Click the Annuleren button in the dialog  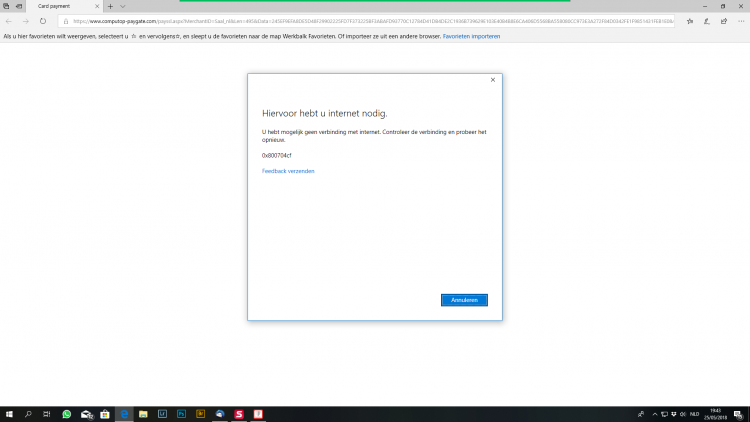click(464, 300)
